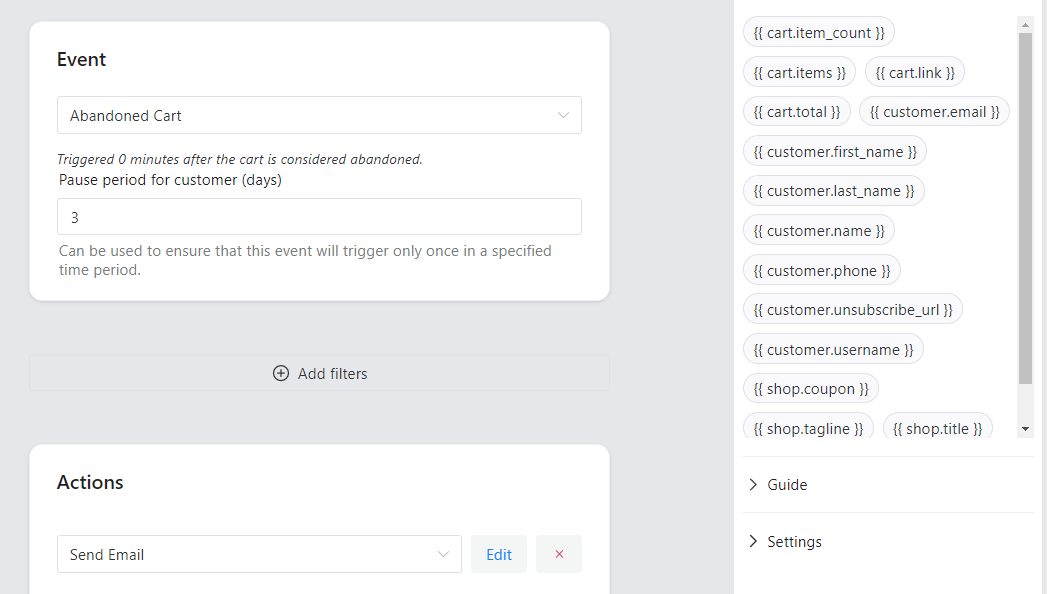Select the customer.phone variable tag

pos(822,270)
